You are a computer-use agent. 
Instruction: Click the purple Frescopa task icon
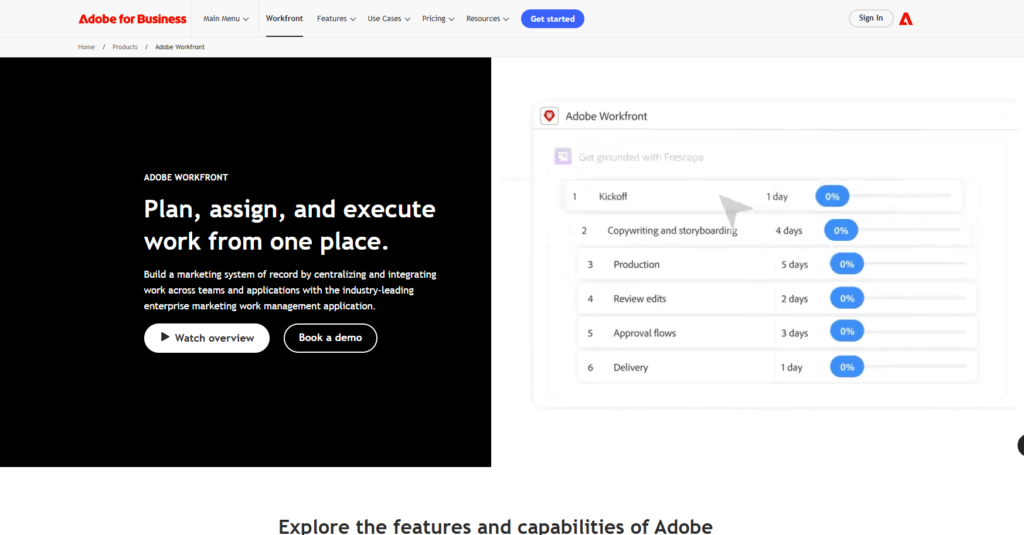pos(563,157)
